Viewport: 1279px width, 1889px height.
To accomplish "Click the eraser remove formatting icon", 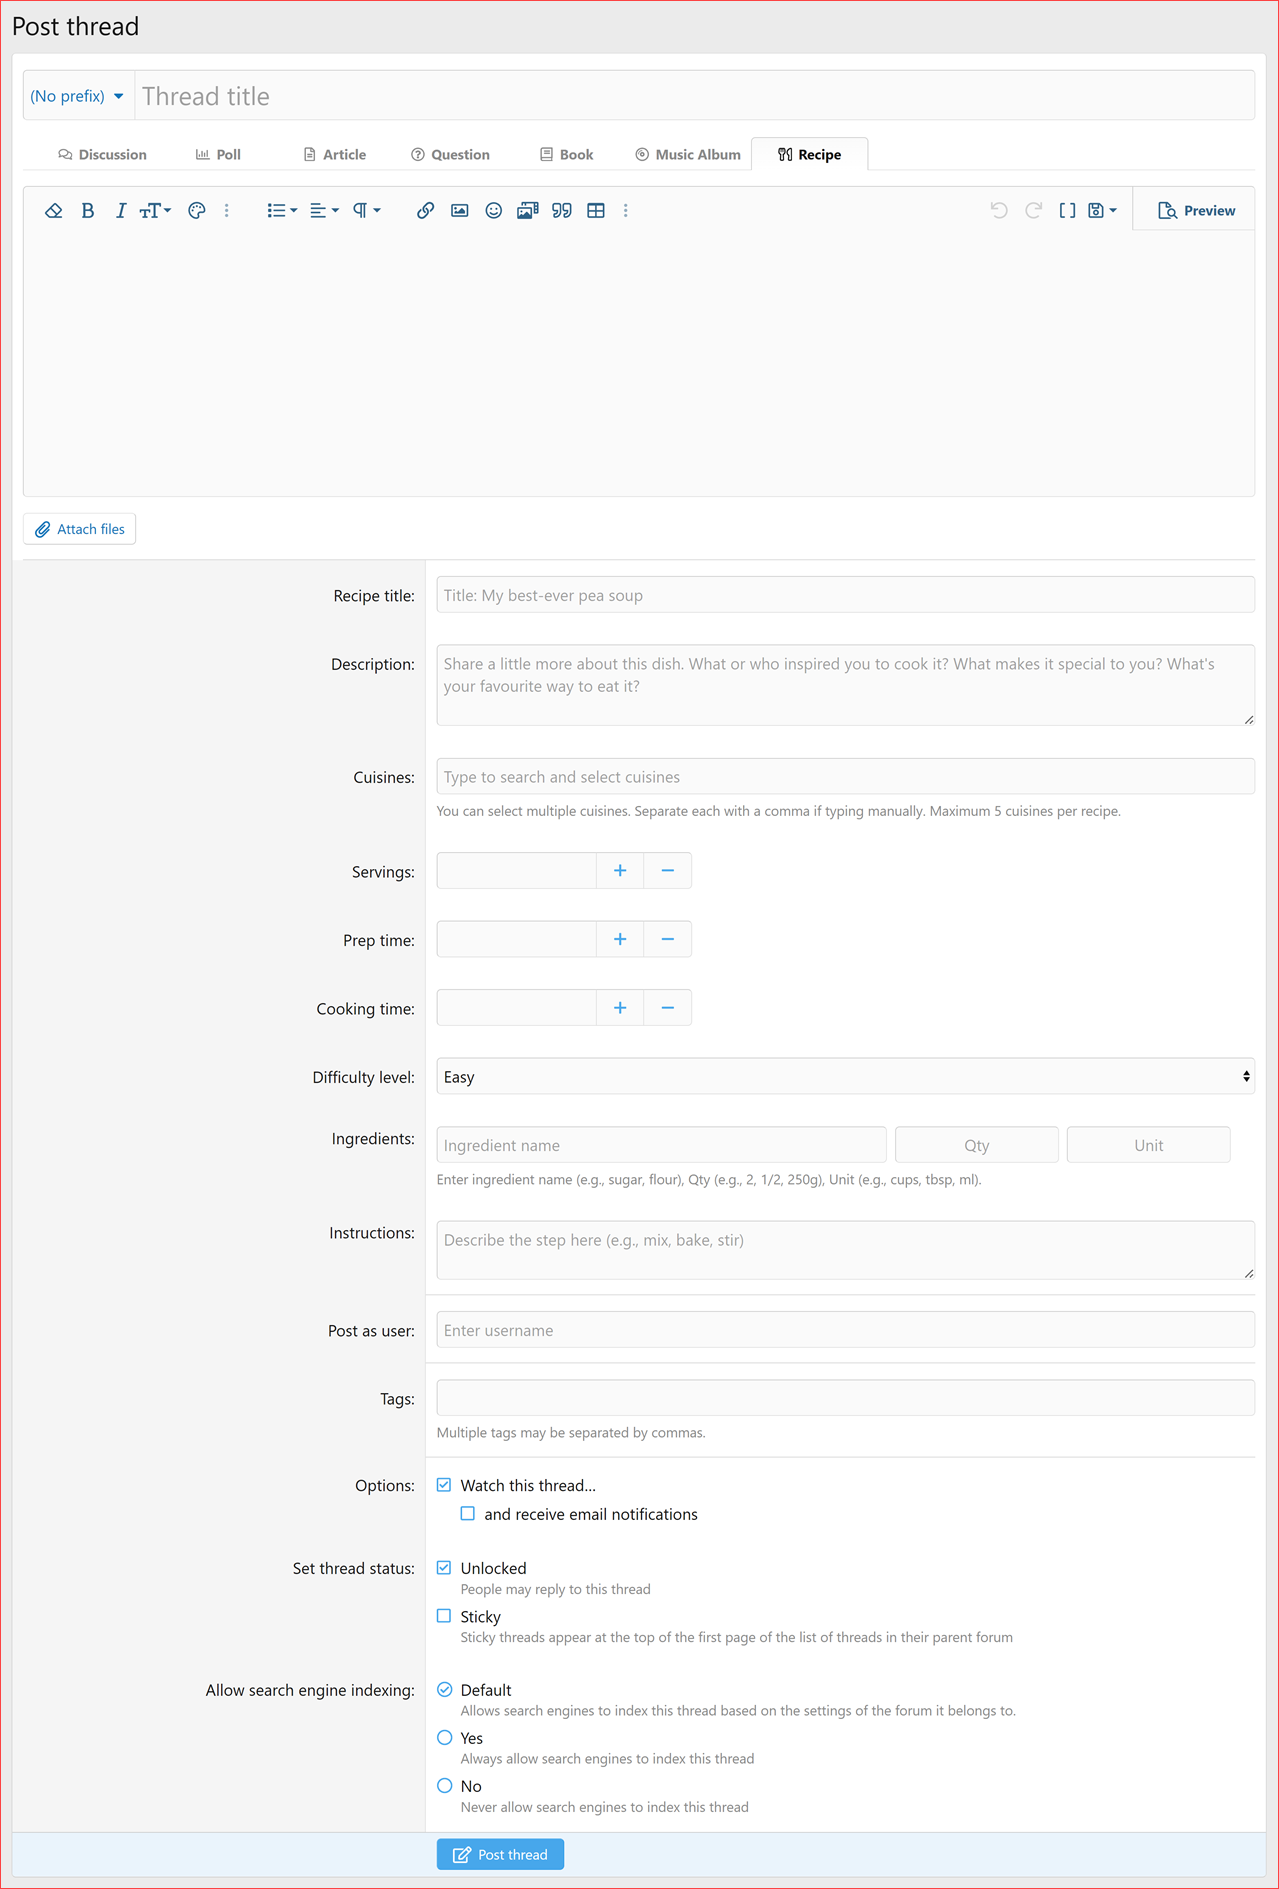I will pyautogui.click(x=54, y=211).
